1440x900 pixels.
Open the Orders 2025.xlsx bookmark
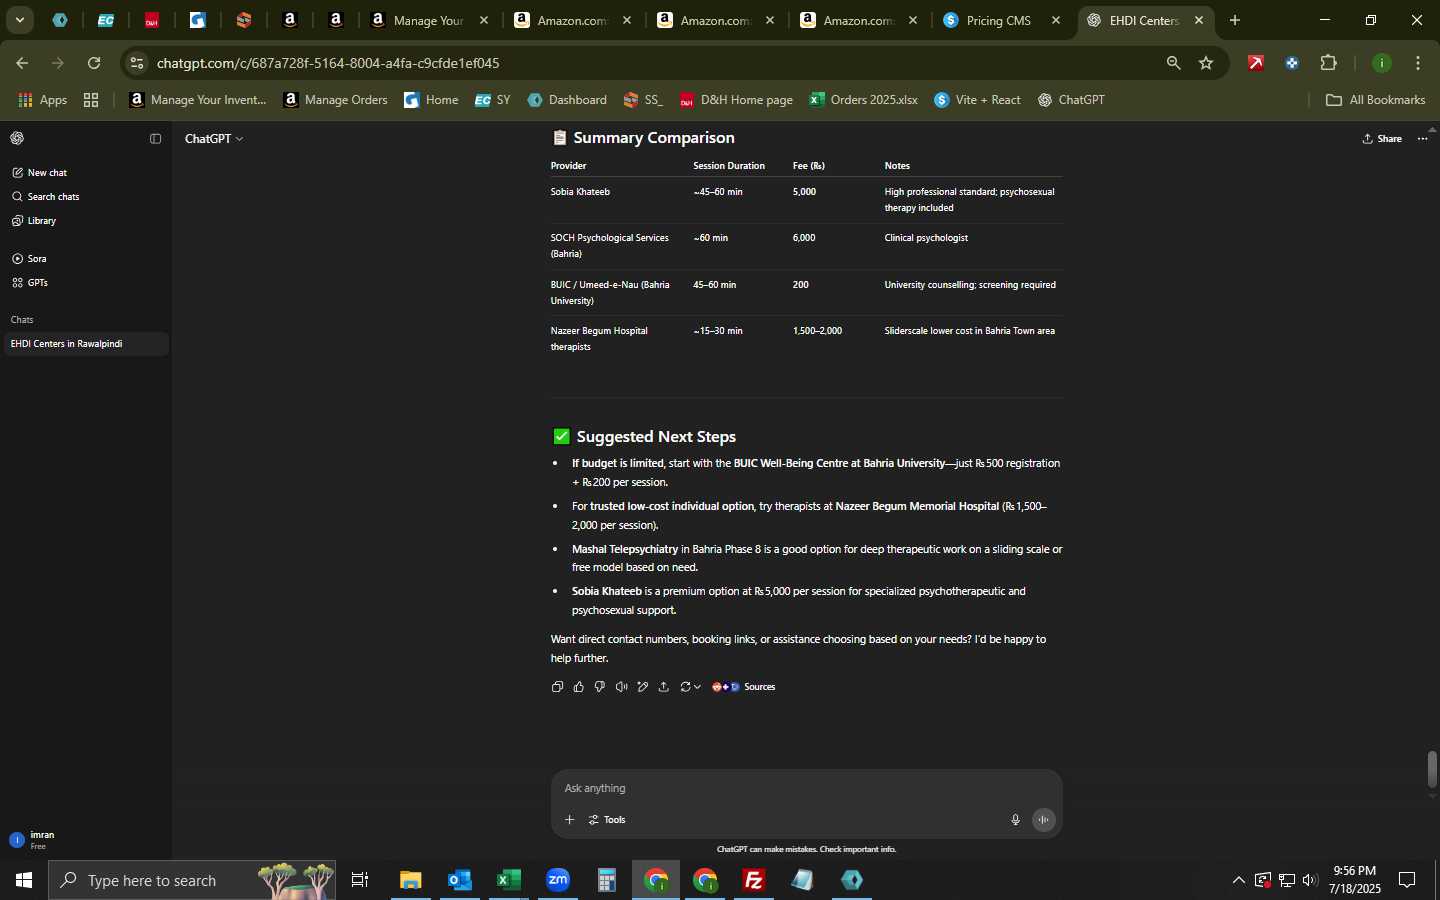pyautogui.click(x=863, y=100)
